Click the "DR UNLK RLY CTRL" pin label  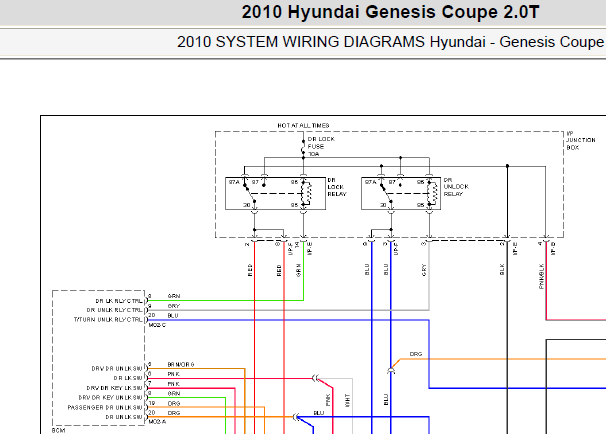[114, 310]
